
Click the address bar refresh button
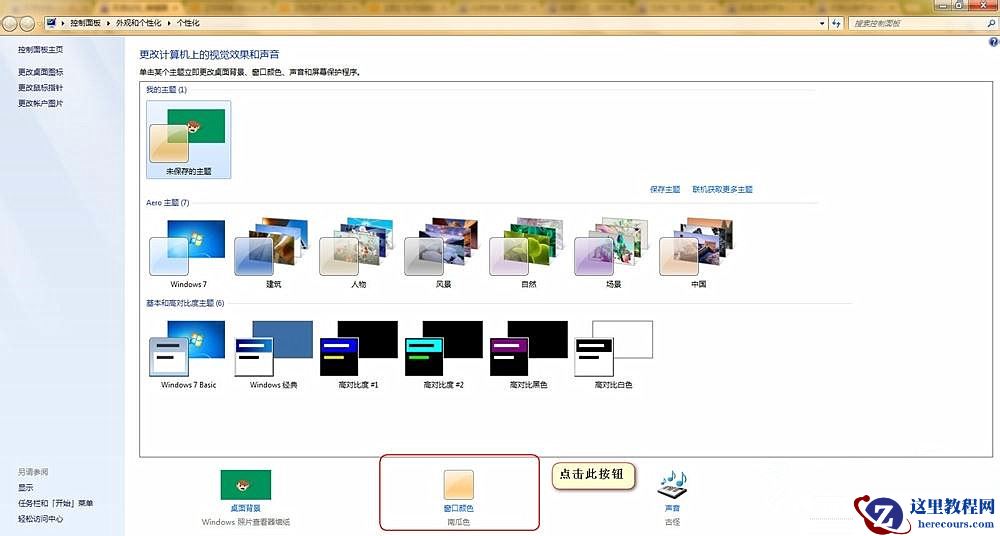pyautogui.click(x=836, y=23)
